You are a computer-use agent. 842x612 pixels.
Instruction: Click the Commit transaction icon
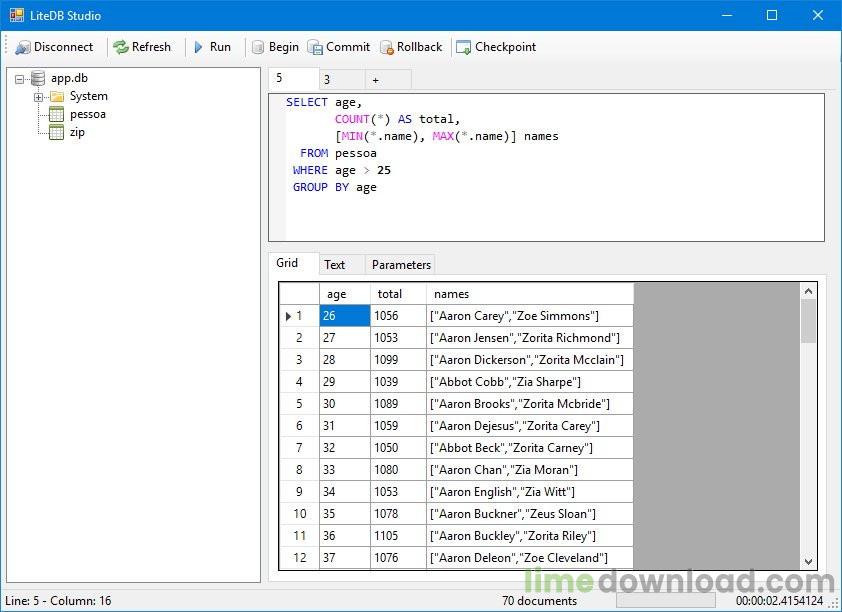point(315,47)
